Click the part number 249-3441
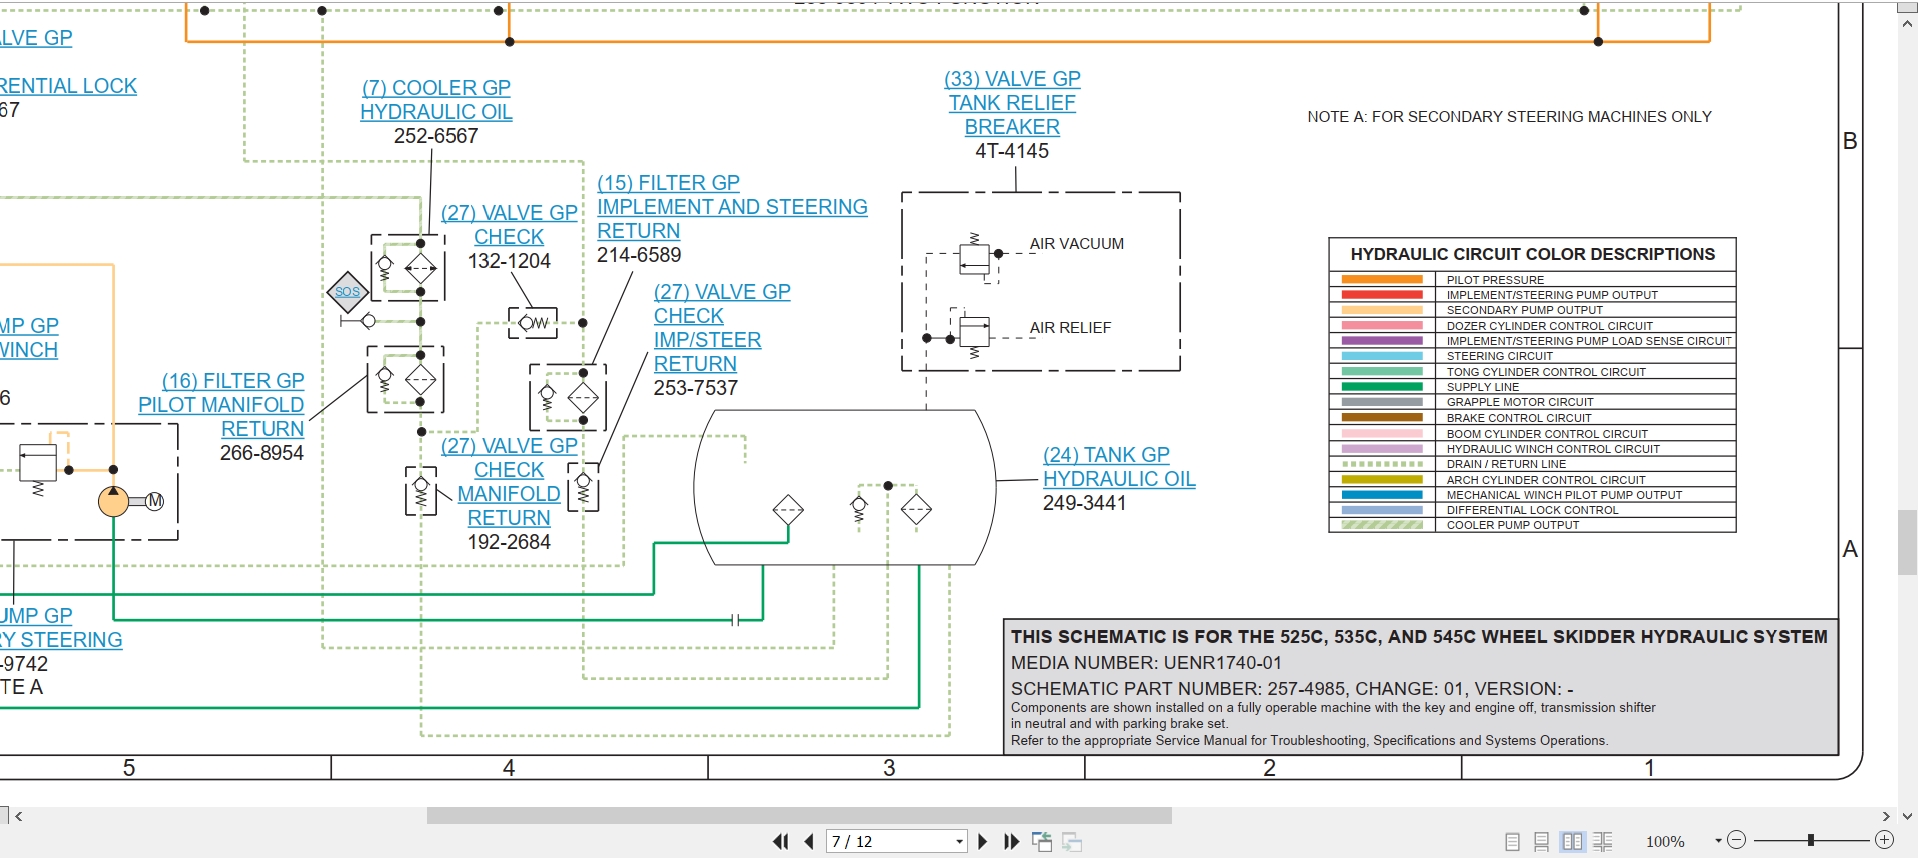 [x=1085, y=503]
